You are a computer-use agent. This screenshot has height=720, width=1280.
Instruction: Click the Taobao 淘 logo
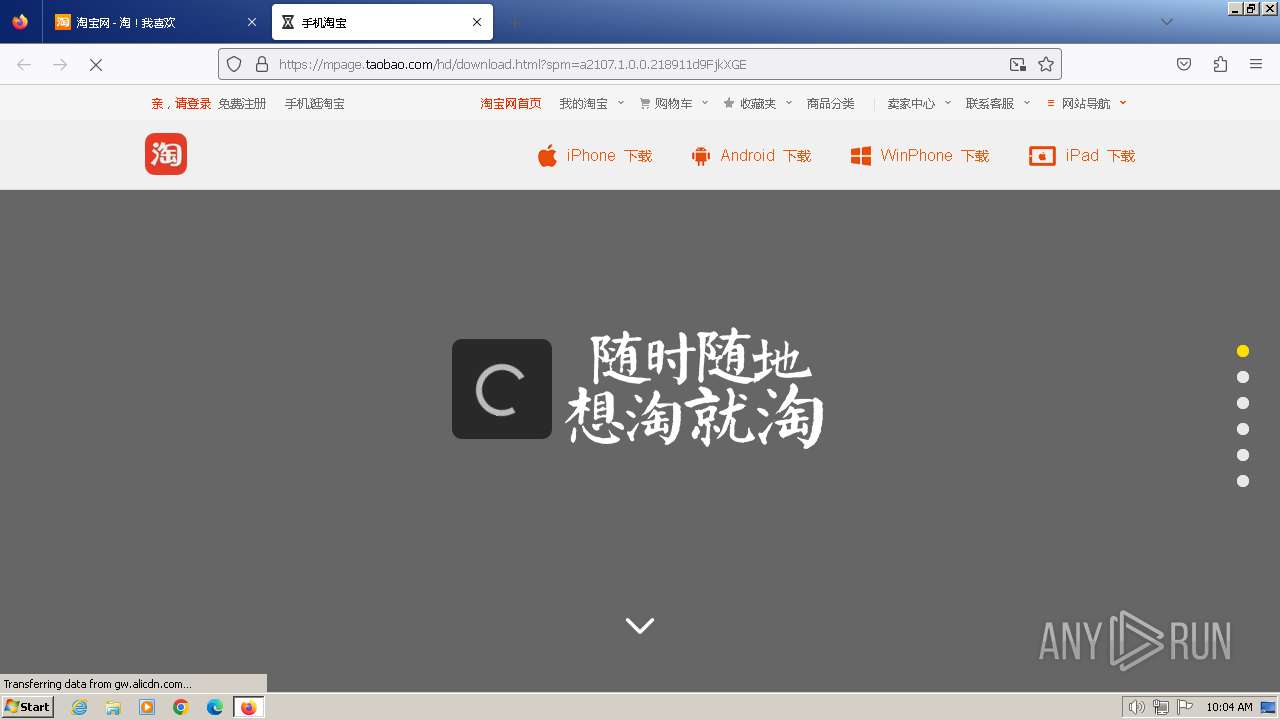tap(166, 154)
